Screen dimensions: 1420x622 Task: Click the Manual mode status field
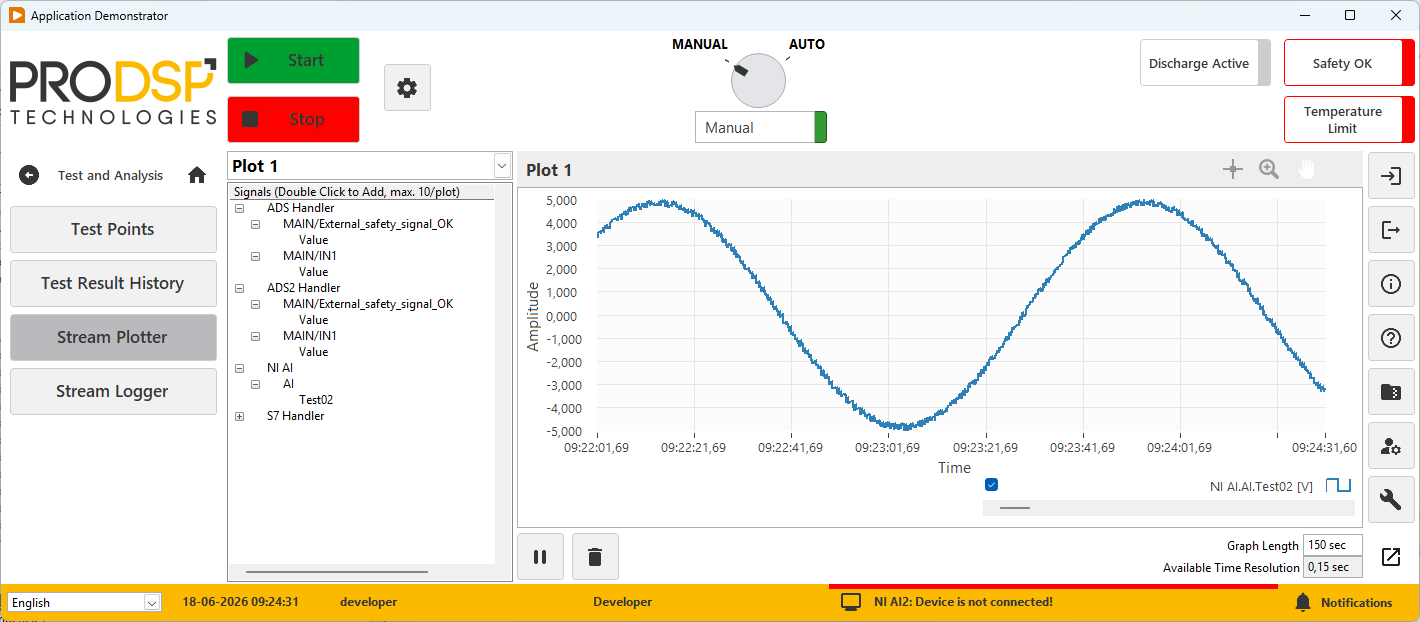(x=761, y=127)
